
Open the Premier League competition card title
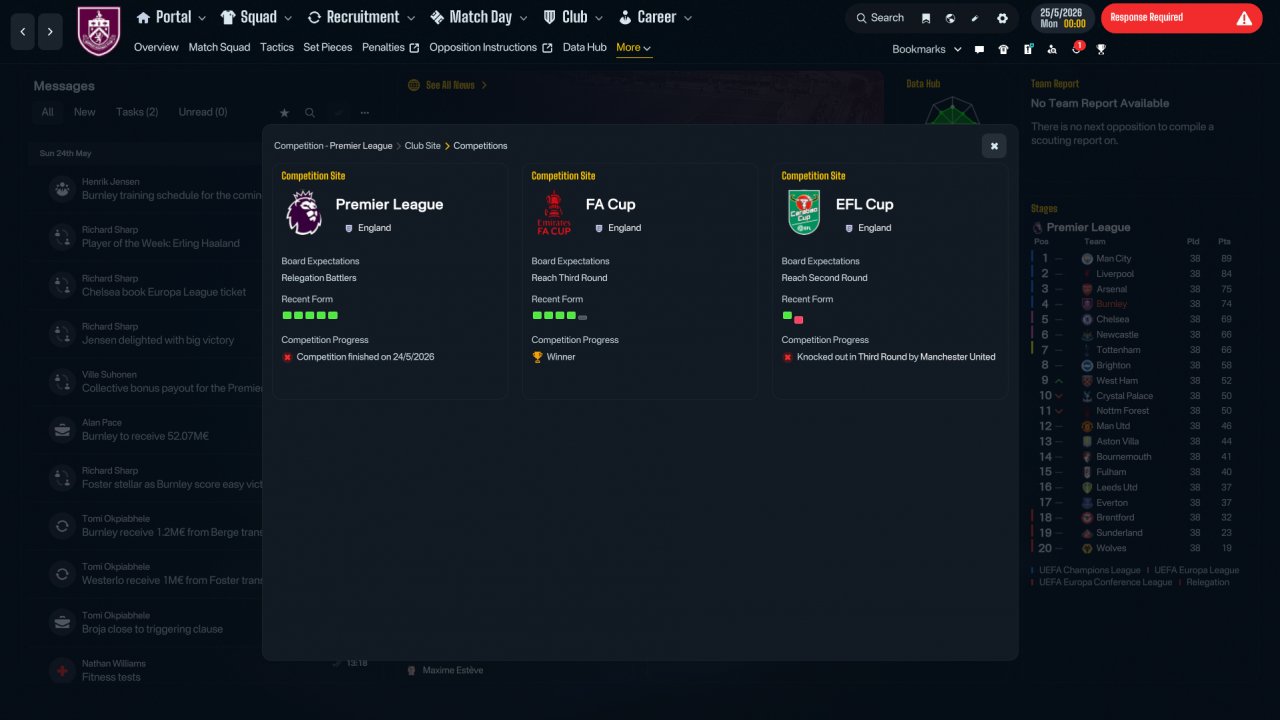click(389, 204)
